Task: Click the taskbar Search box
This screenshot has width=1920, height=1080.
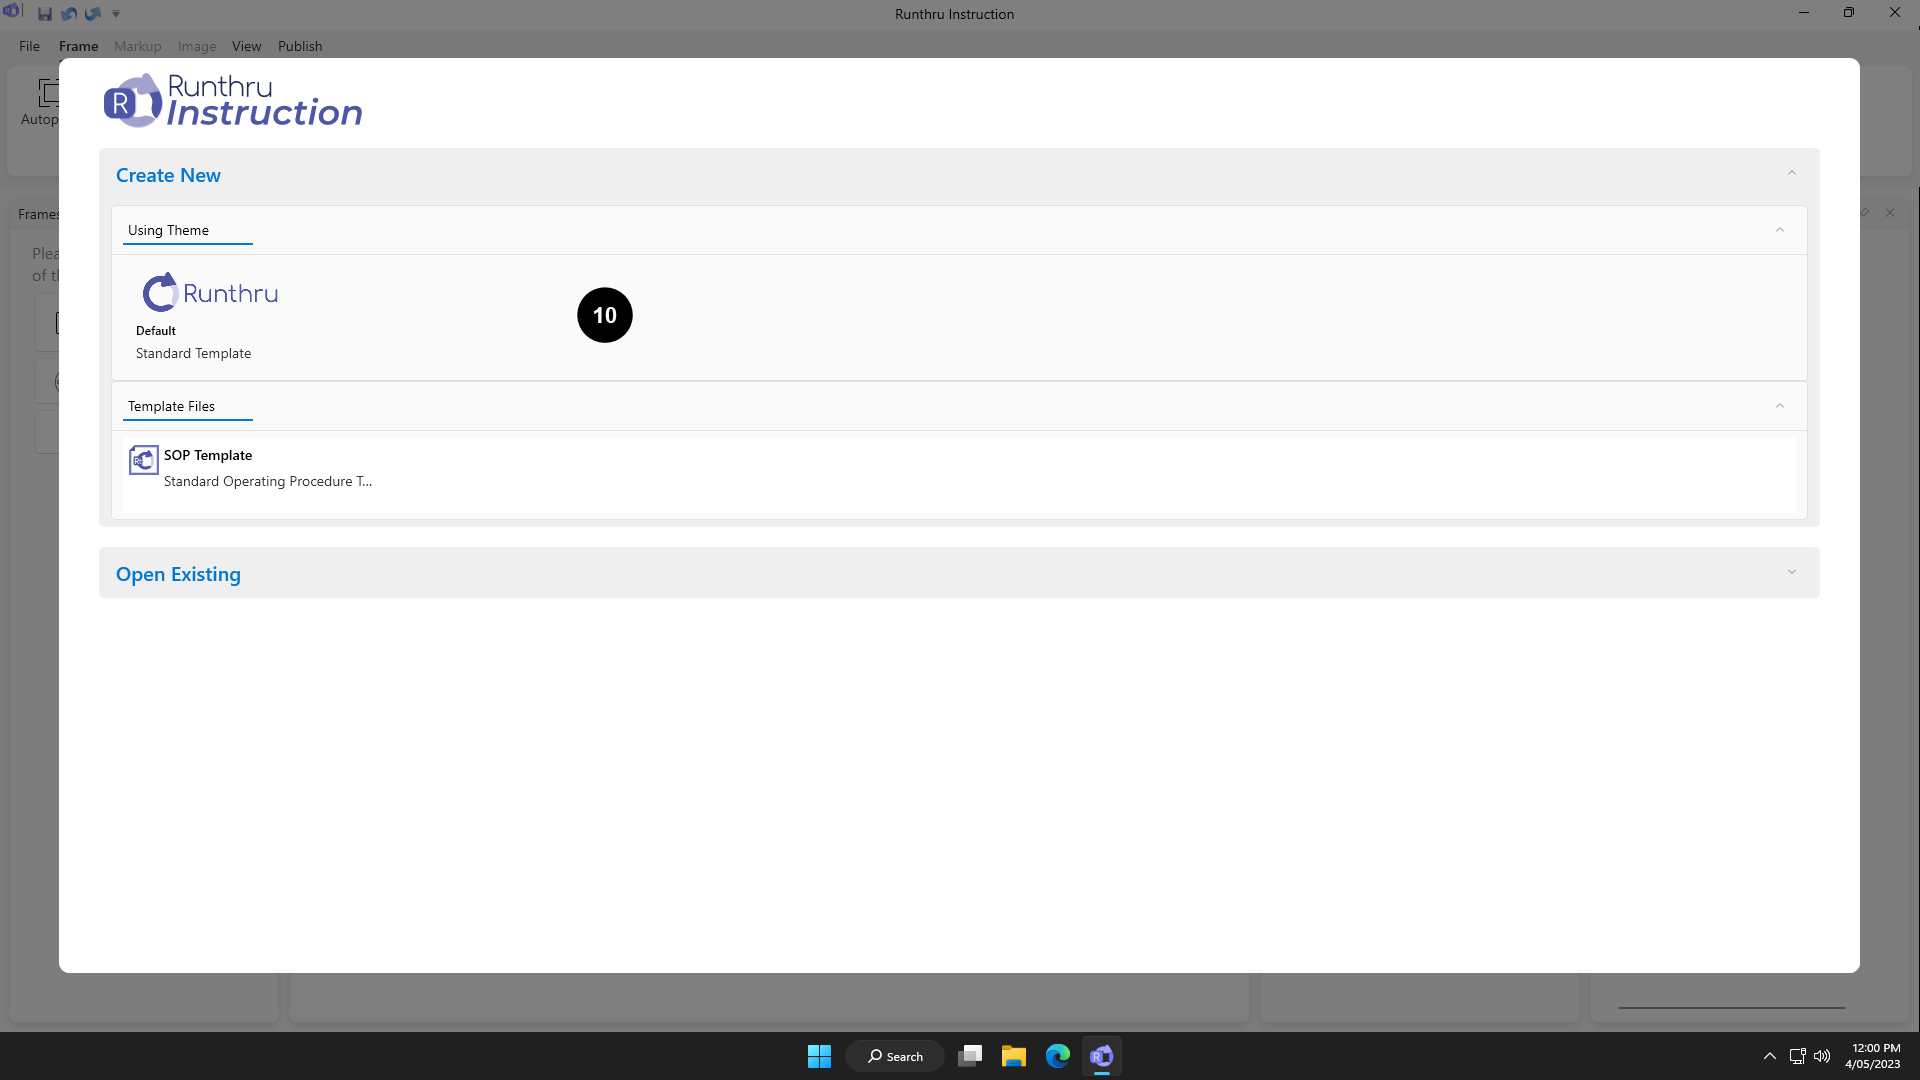Action: point(895,1056)
